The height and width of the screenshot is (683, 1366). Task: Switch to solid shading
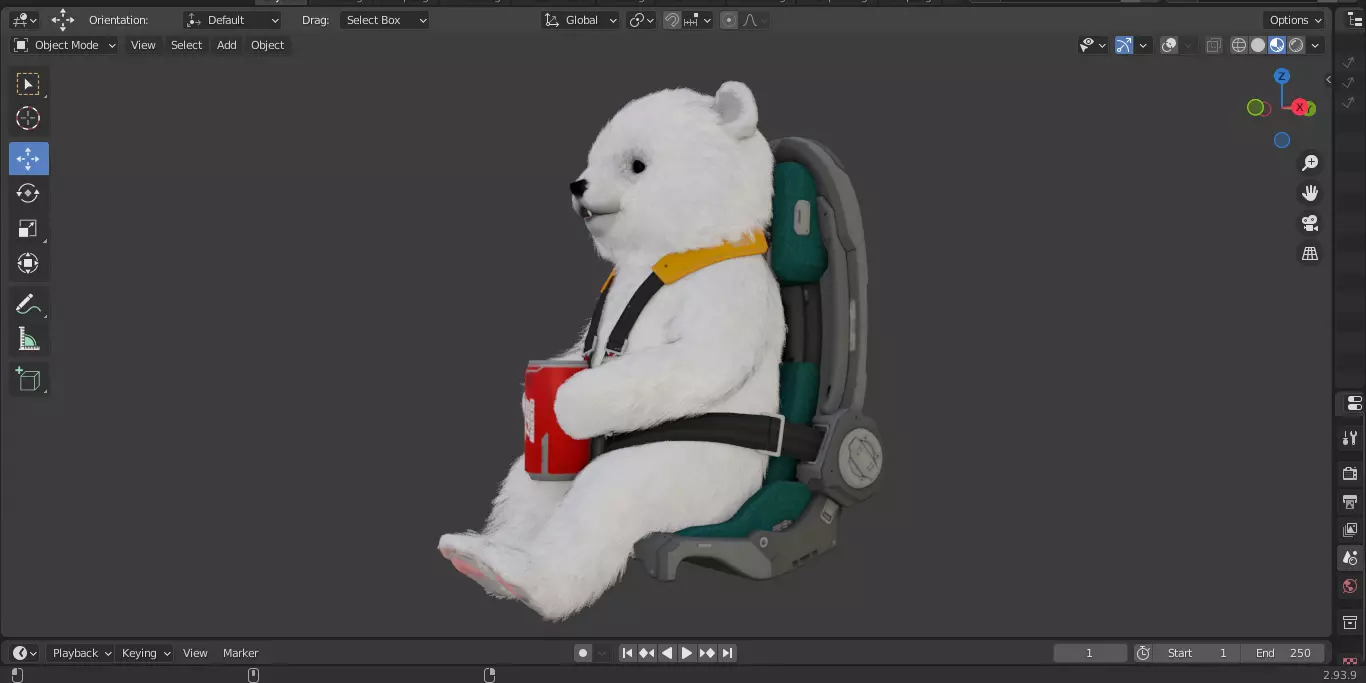click(x=1258, y=45)
